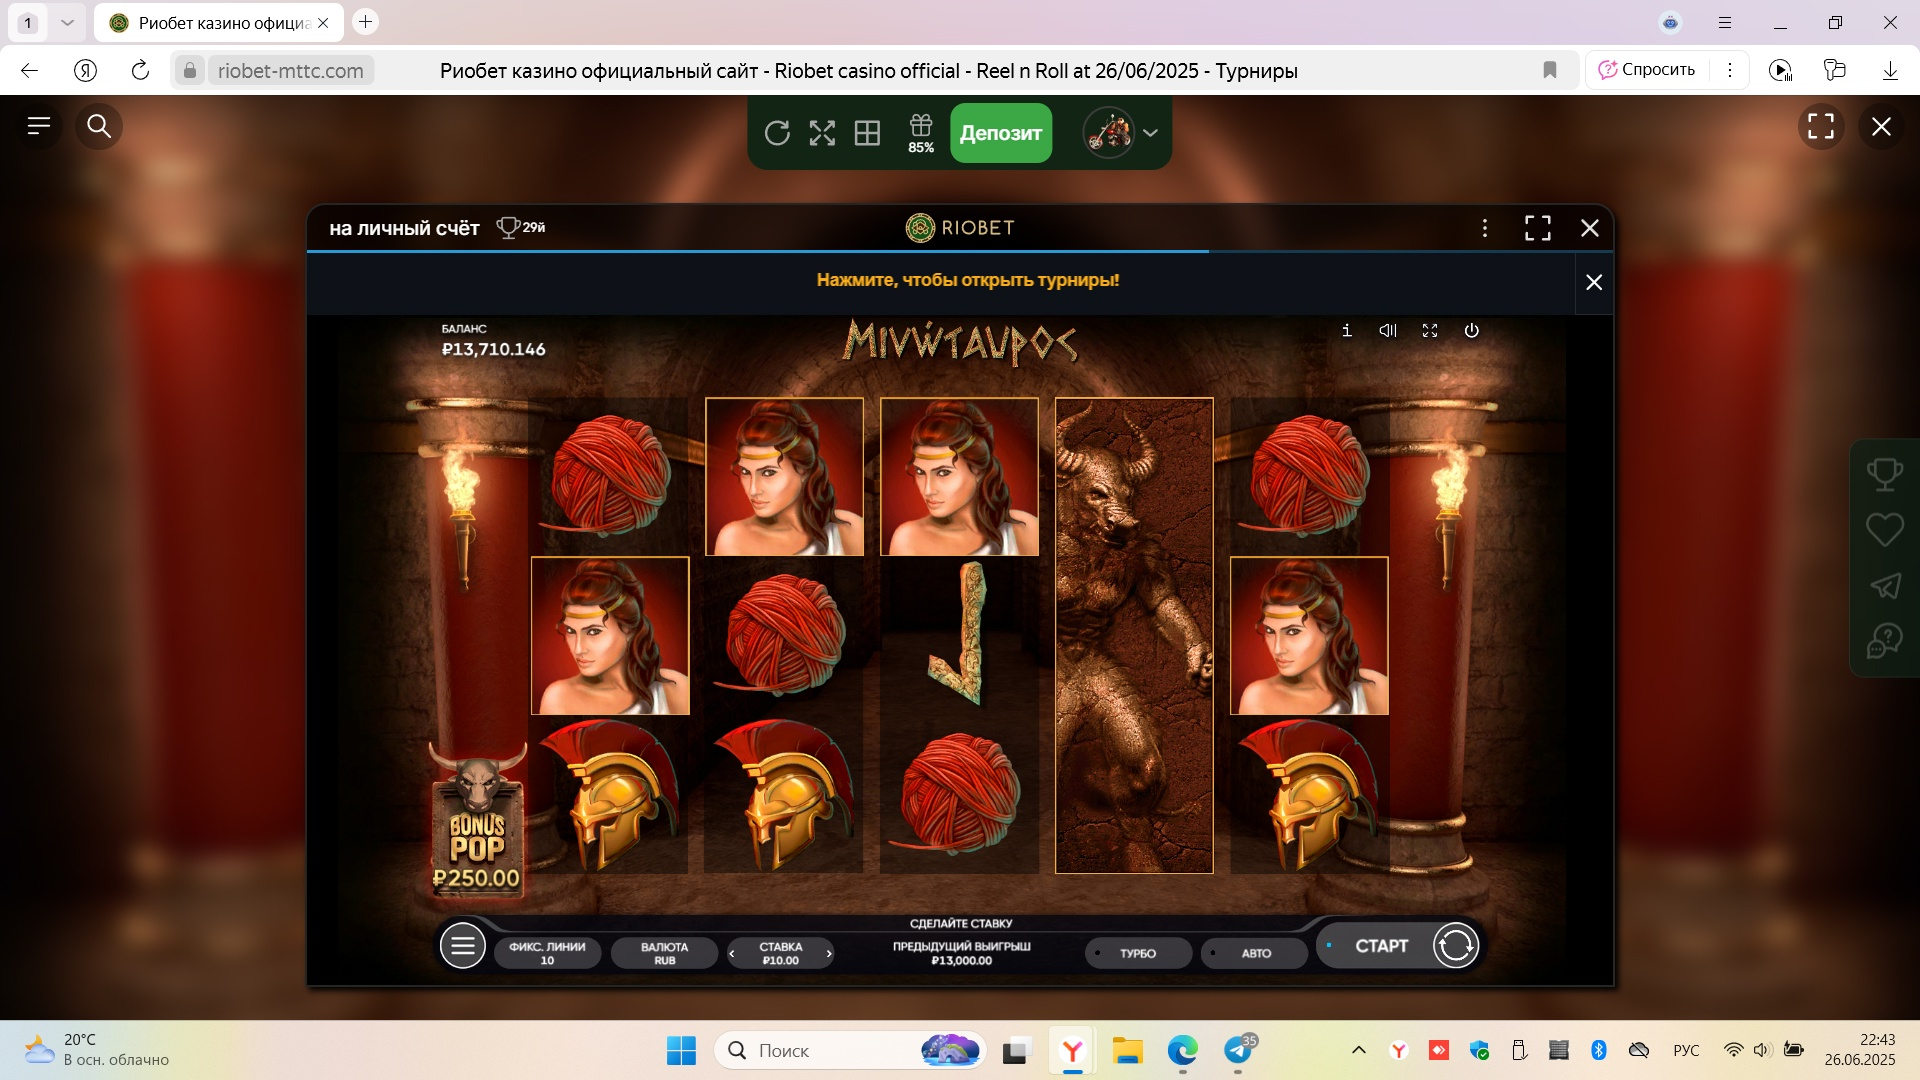Open slot hamburger menu button
This screenshot has height=1080, width=1920.
tap(463, 946)
